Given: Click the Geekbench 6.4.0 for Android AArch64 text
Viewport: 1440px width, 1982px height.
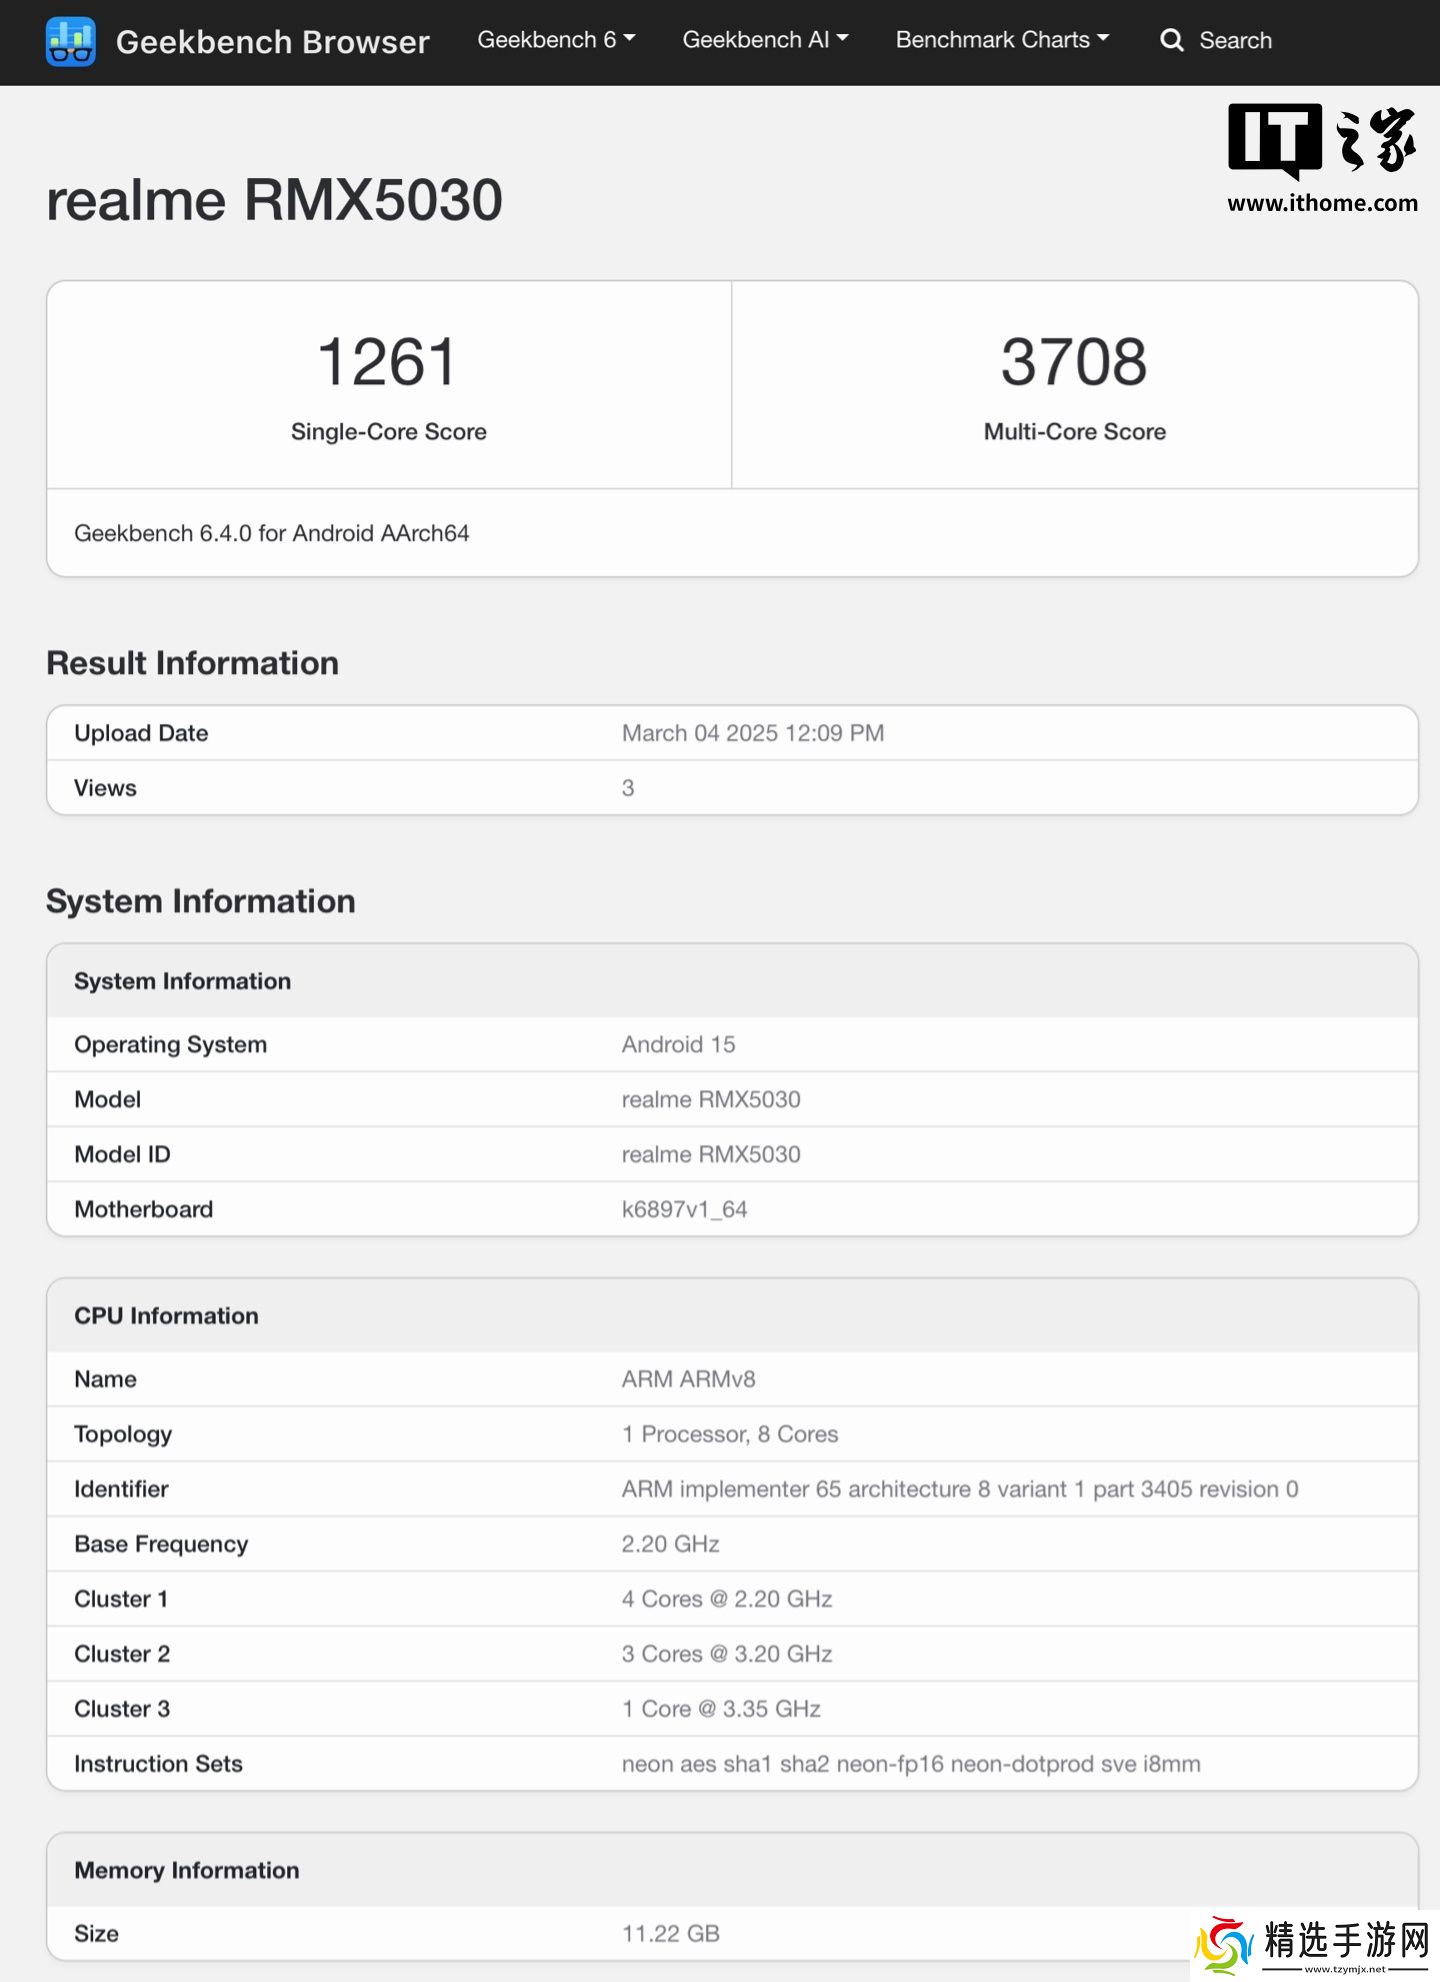Looking at the screenshot, I should (271, 533).
